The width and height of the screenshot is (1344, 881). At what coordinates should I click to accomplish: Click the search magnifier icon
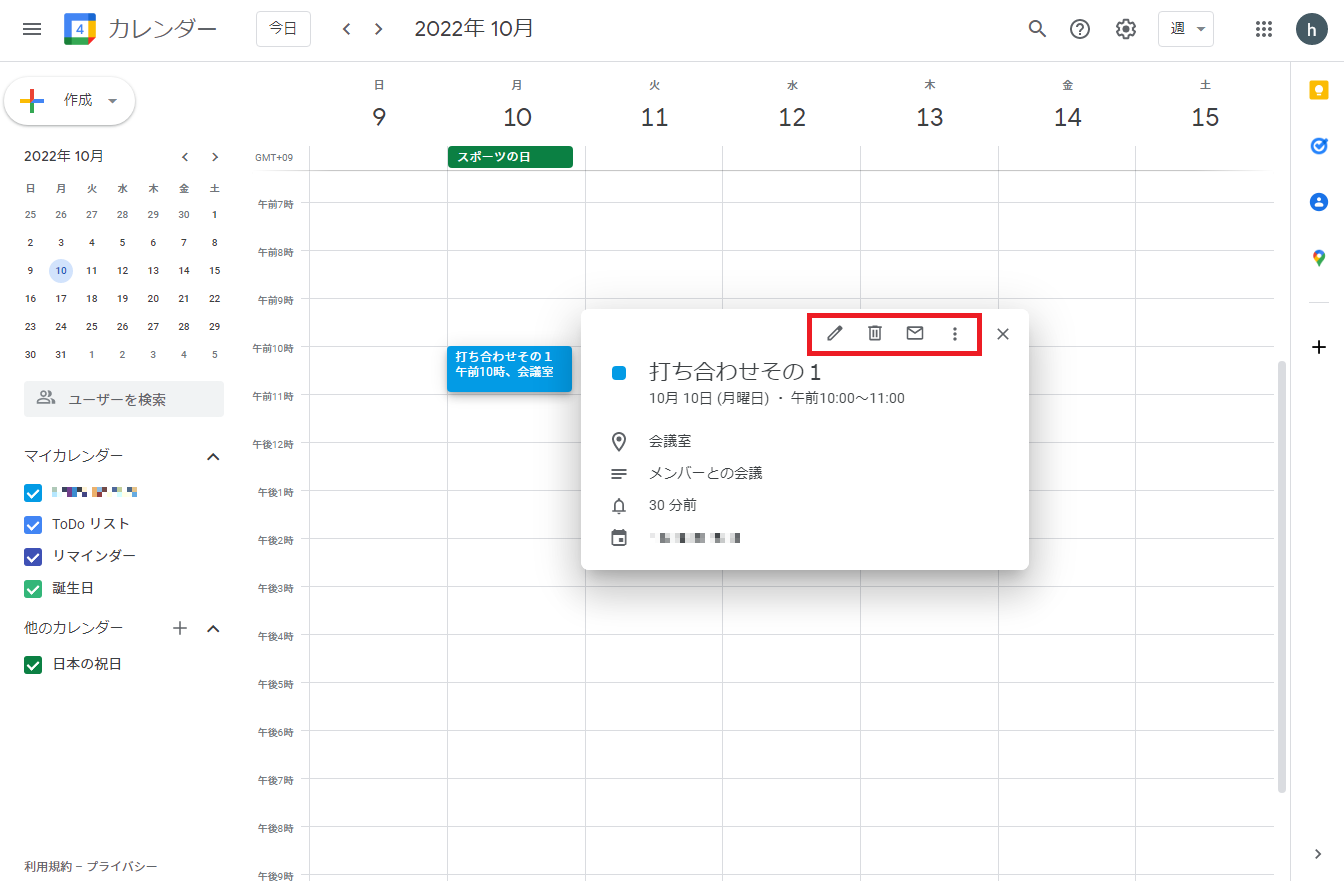pyautogui.click(x=1037, y=29)
